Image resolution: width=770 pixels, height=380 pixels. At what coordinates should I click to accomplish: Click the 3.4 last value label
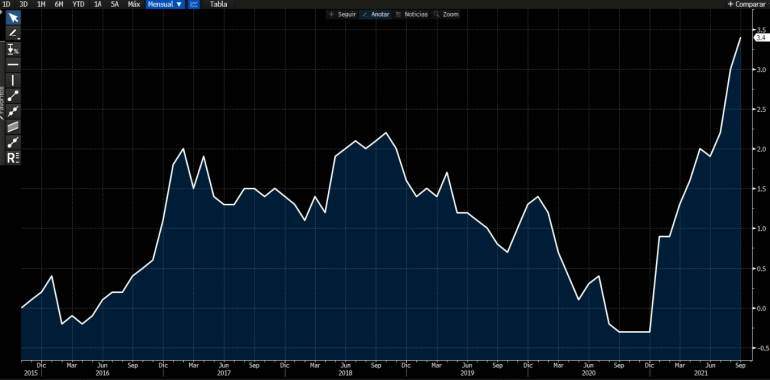(x=760, y=37)
